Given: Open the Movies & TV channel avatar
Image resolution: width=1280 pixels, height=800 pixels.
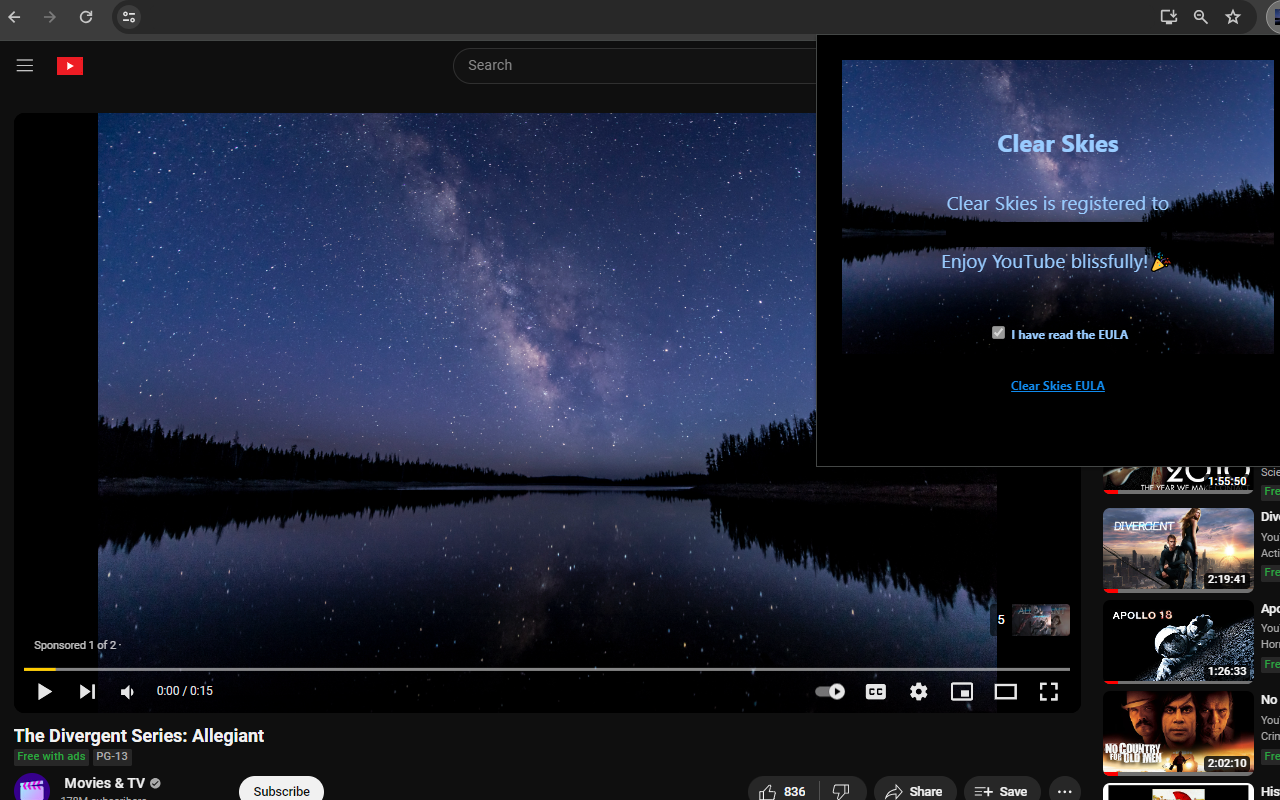Looking at the screenshot, I should coord(32,787).
